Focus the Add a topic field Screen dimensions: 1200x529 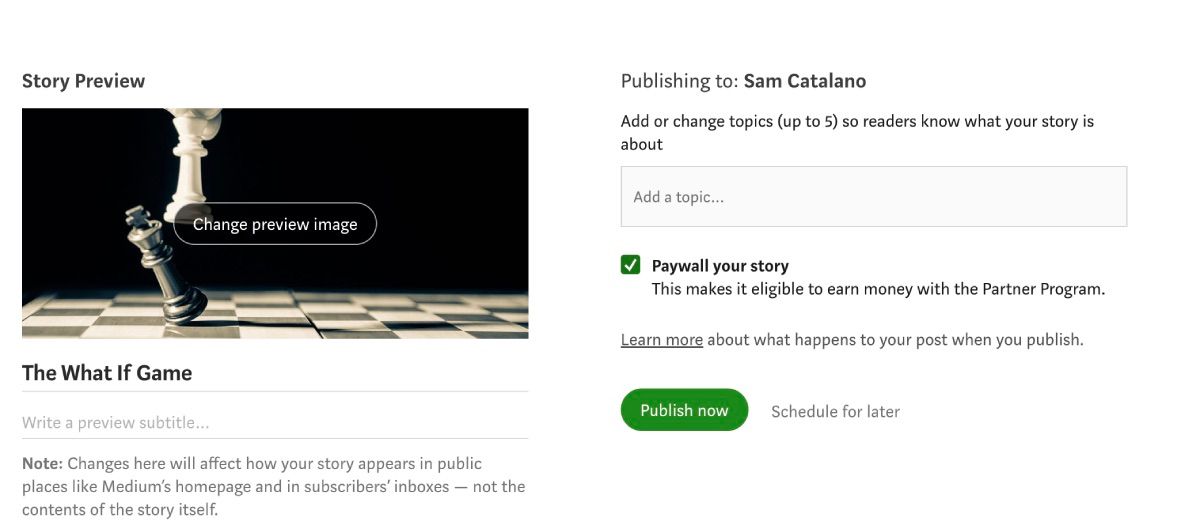[873, 197]
